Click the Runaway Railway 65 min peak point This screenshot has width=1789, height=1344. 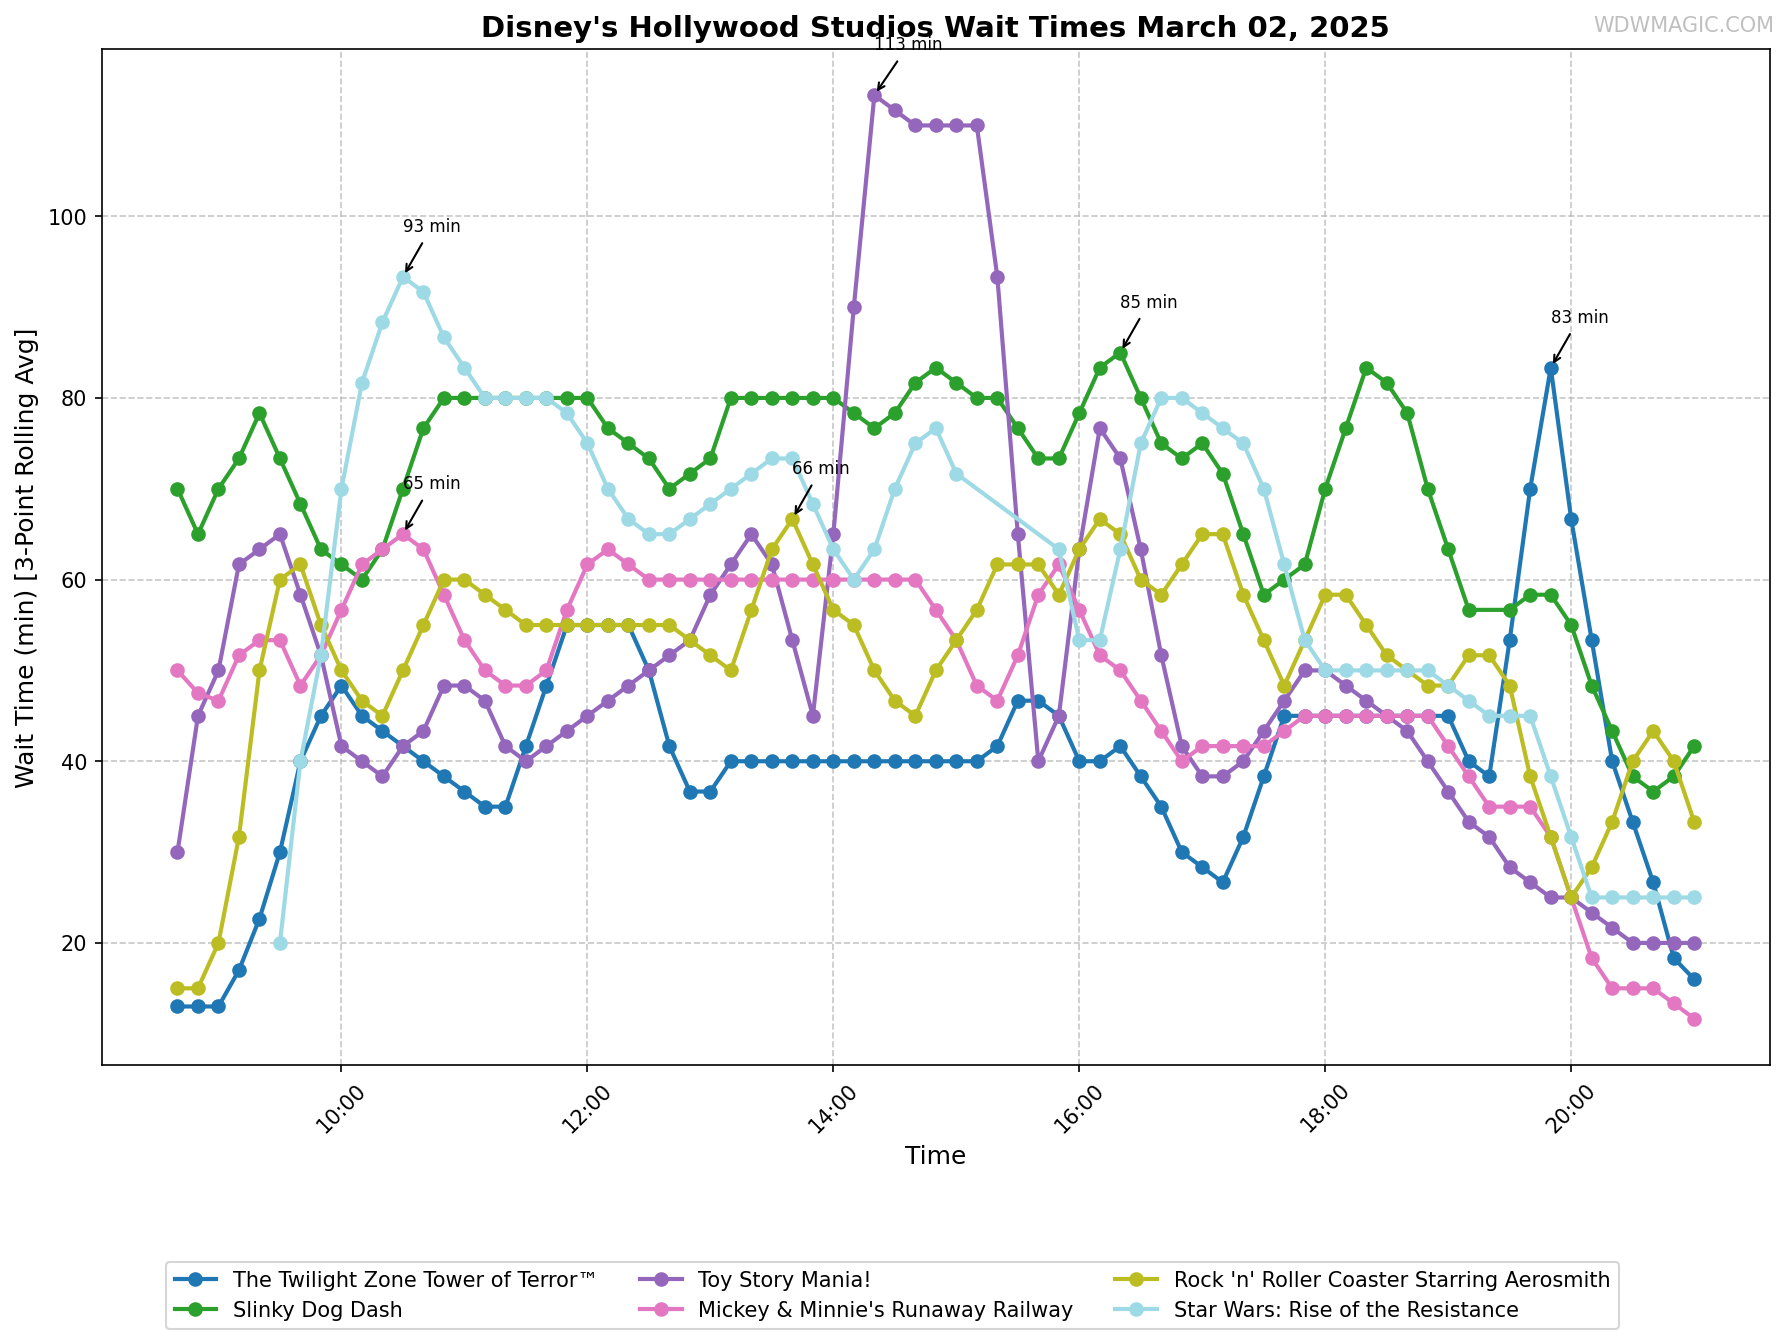[403, 534]
